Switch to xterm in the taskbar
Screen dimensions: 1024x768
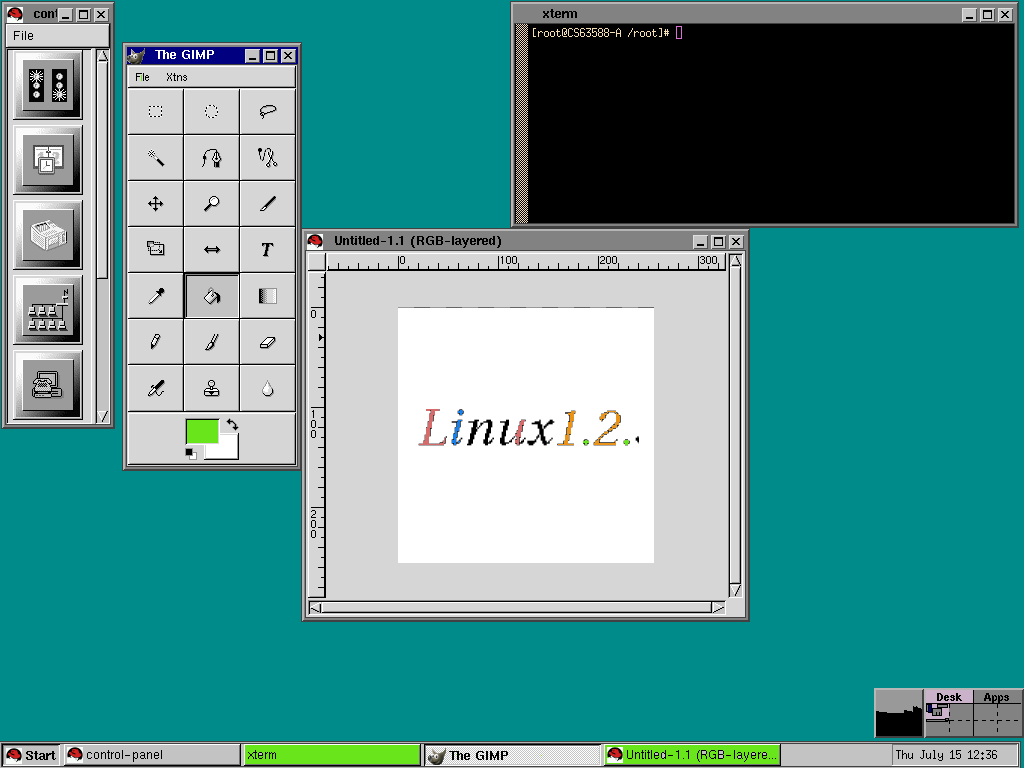[332, 755]
